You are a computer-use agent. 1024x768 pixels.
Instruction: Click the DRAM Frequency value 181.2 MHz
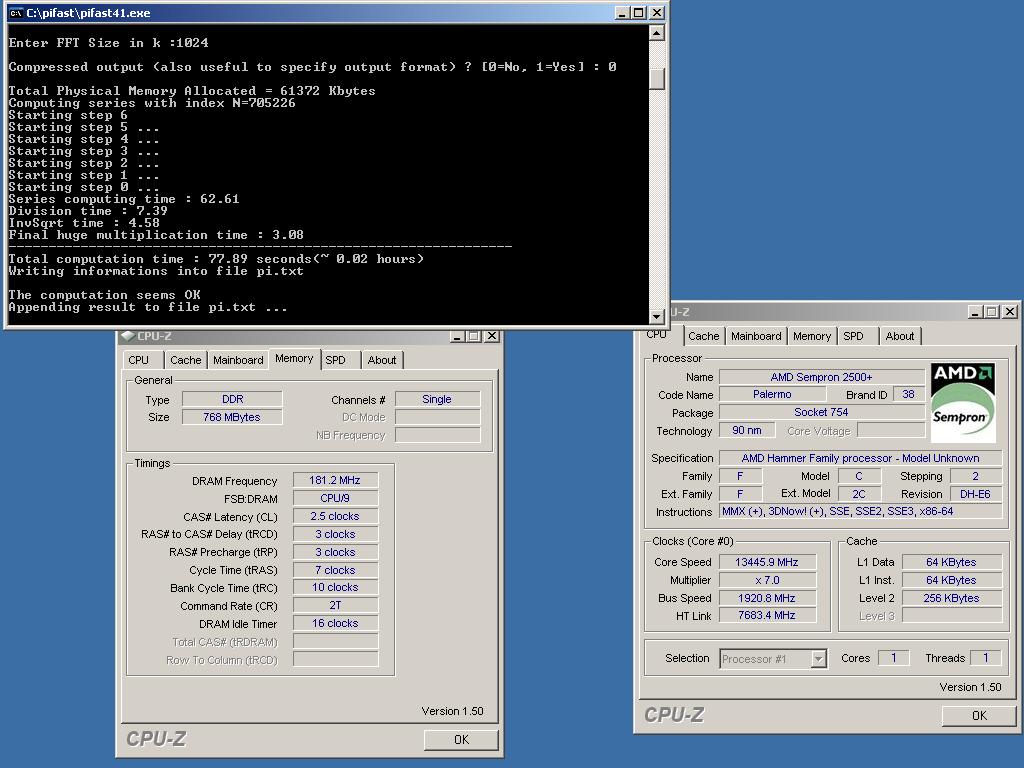click(x=335, y=480)
